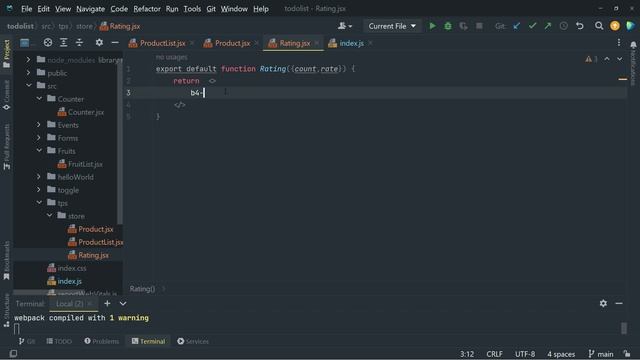Open Notifications bell on right sidebar
This screenshot has width=640, height=360.
tap(633, 44)
